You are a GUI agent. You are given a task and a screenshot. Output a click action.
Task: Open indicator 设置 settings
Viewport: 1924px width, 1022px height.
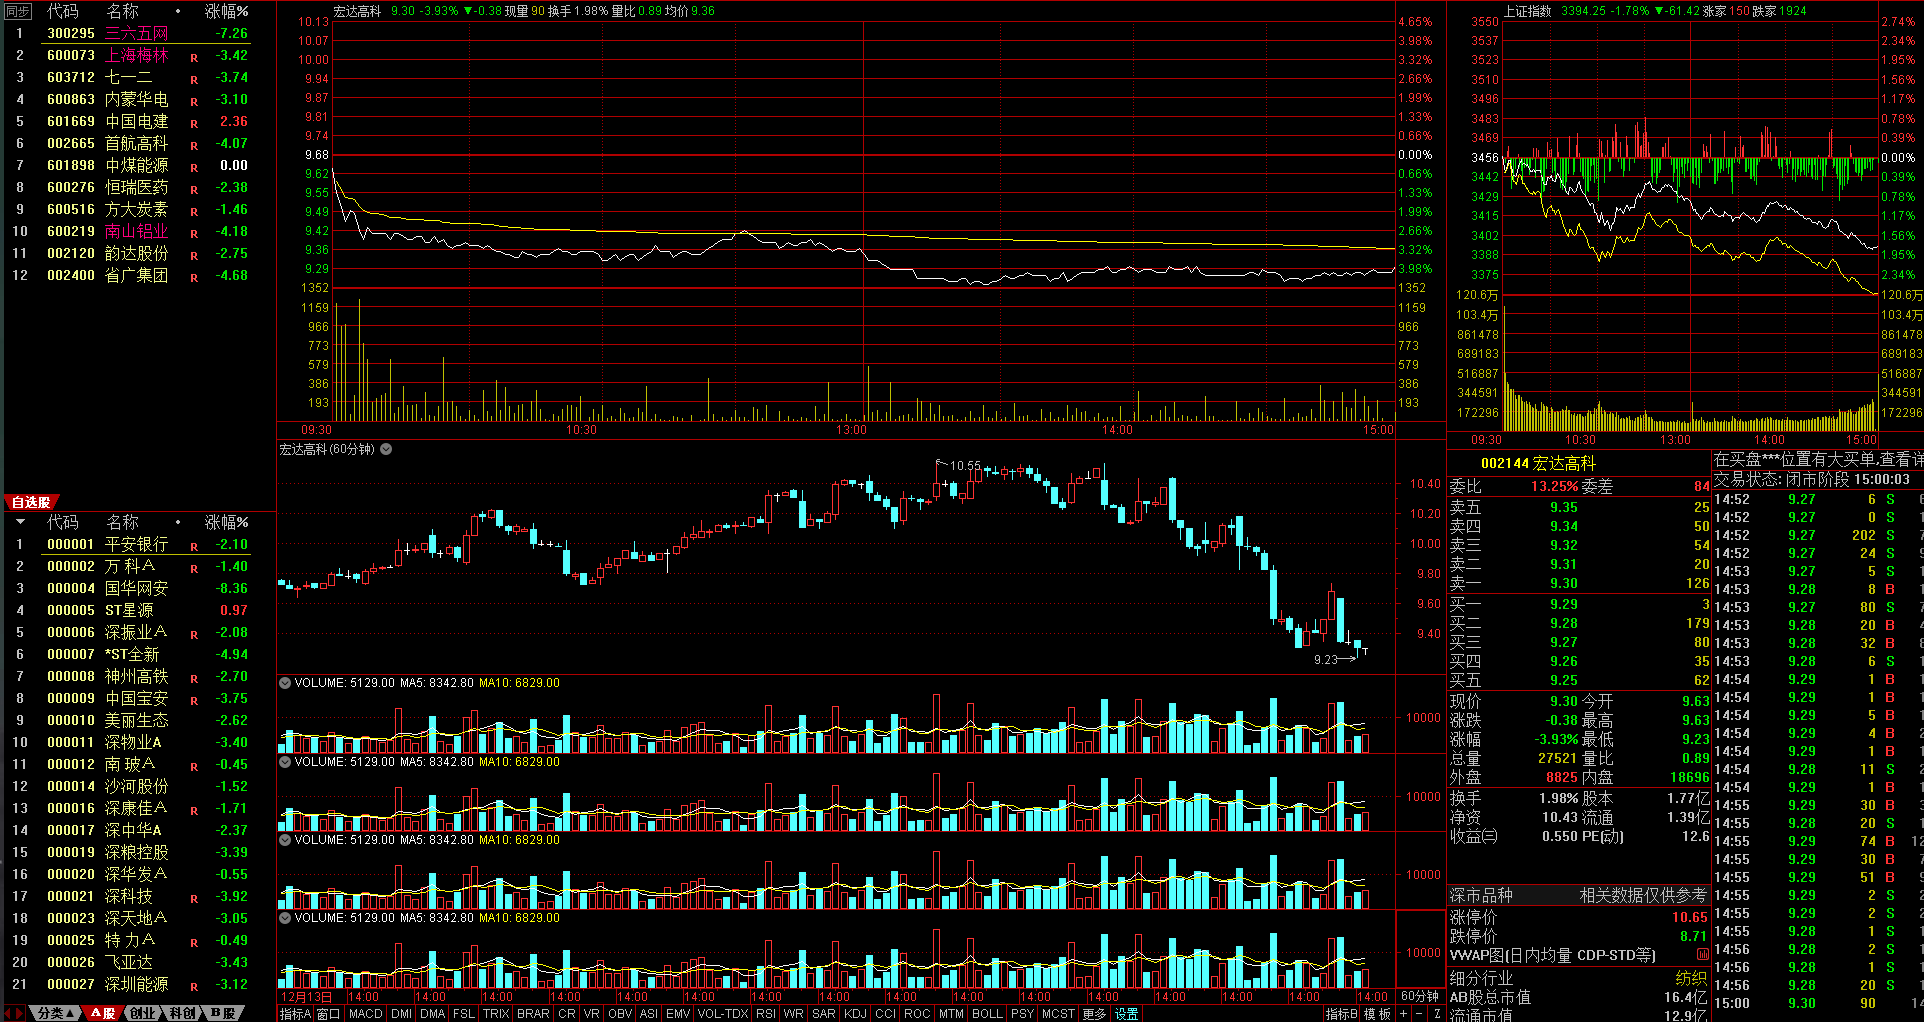(x=1127, y=1013)
